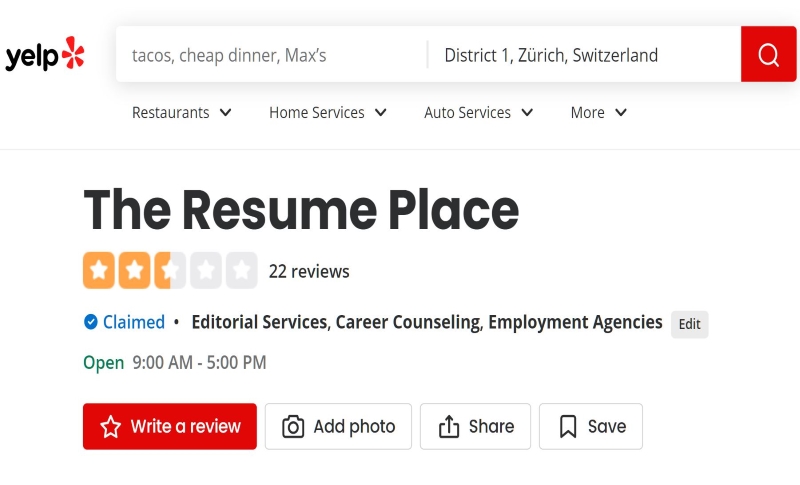800x485 pixels.
Task: Click the bookmark icon in Save
Action: click(568, 426)
